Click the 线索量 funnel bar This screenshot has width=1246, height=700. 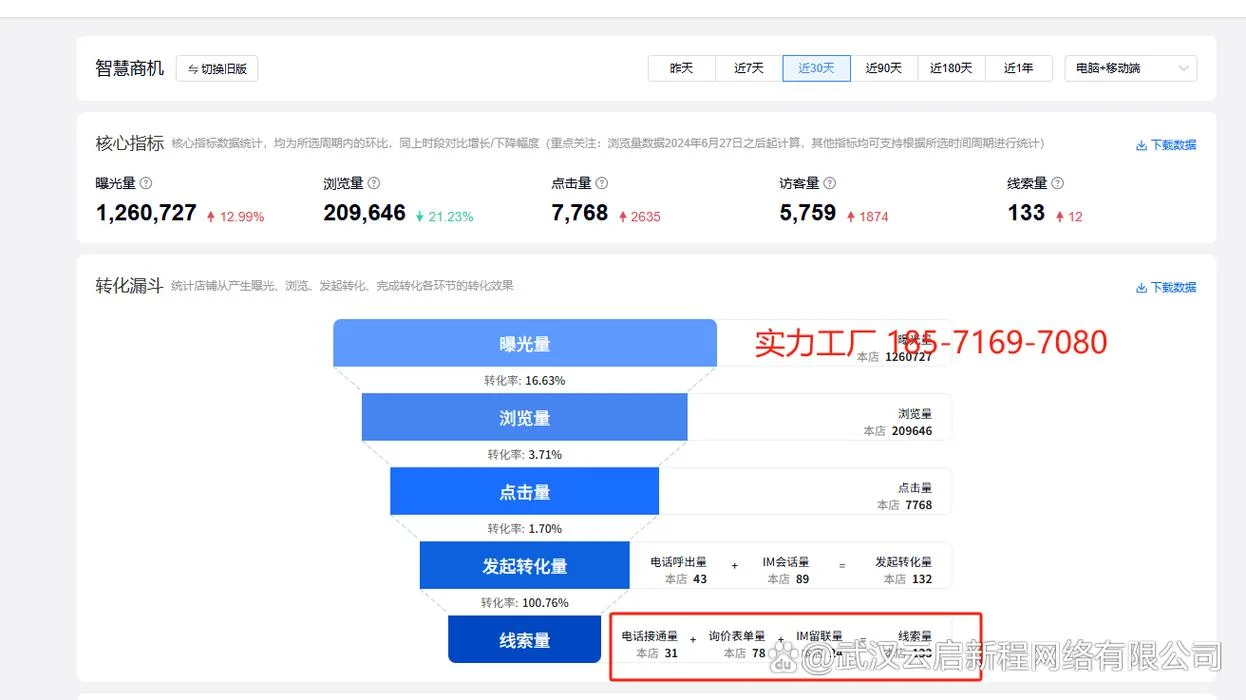[525, 639]
